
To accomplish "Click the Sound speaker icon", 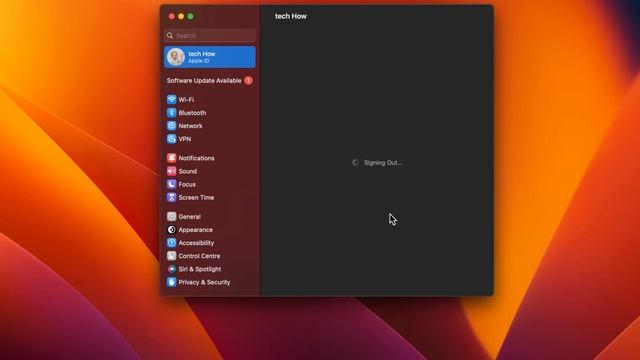I will pyautogui.click(x=171, y=171).
